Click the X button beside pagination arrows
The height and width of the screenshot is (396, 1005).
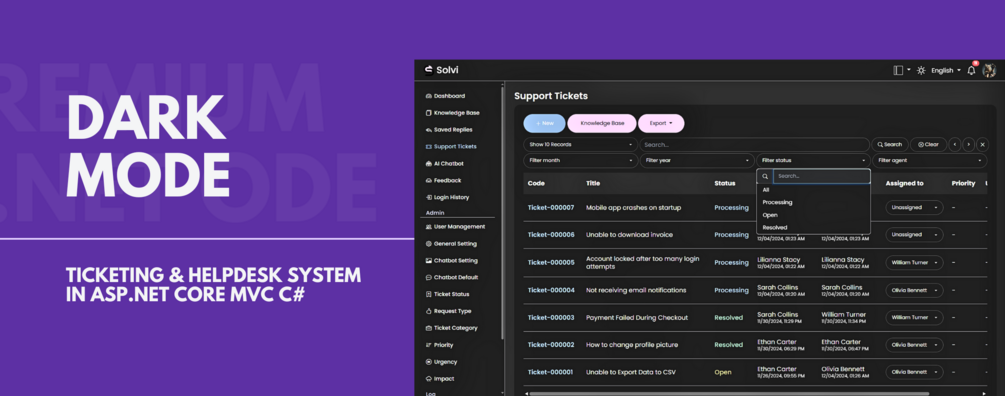click(x=982, y=145)
